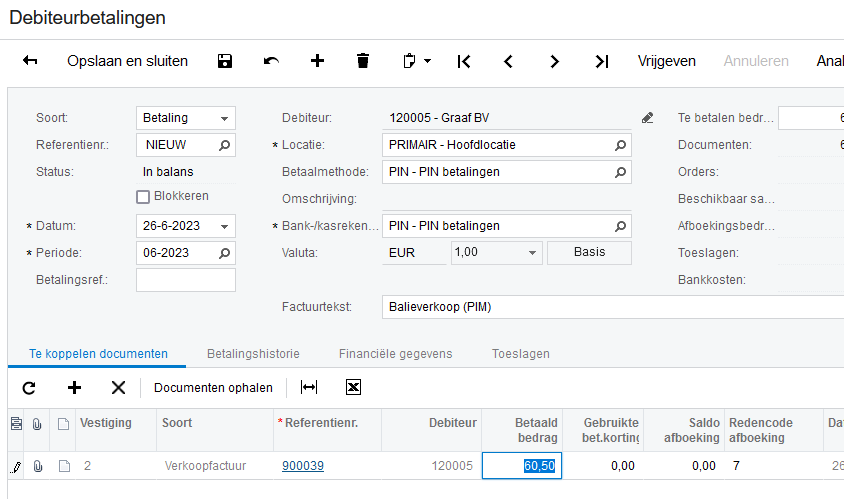Edit Debiteur with pencil icon
This screenshot has width=844, height=499.
tap(648, 118)
